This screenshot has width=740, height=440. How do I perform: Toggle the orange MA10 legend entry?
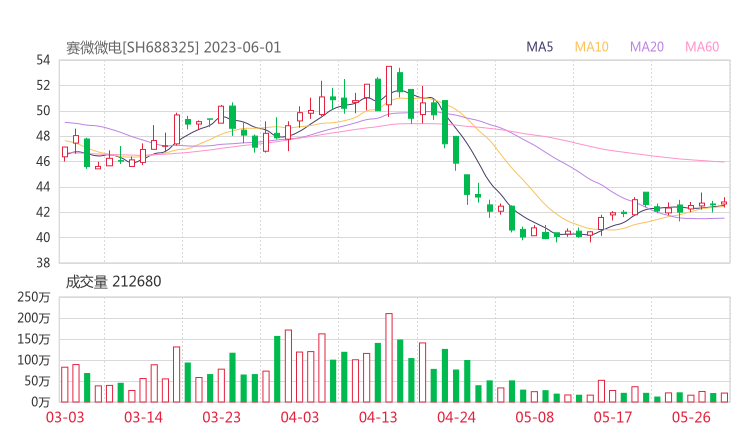(x=592, y=47)
